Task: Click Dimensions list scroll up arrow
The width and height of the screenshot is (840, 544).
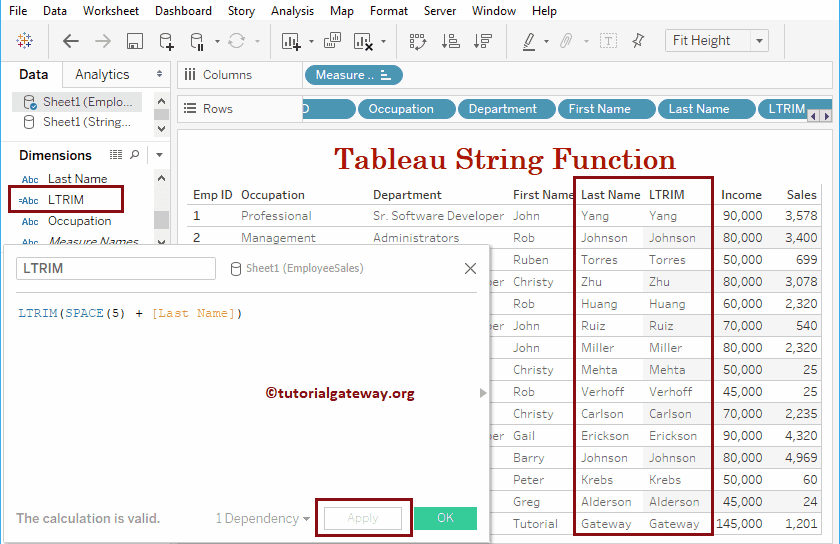Action: 161,178
